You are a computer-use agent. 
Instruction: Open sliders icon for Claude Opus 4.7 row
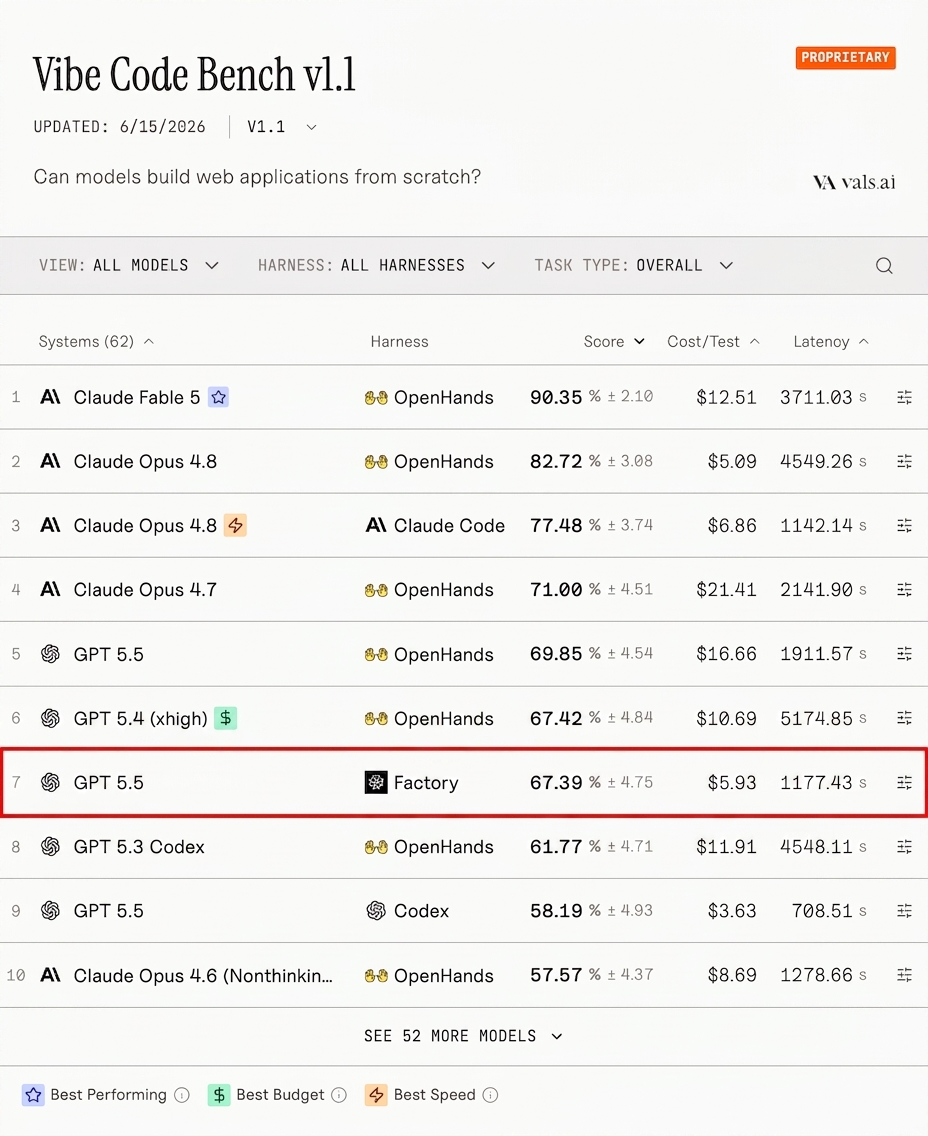[x=904, y=590]
